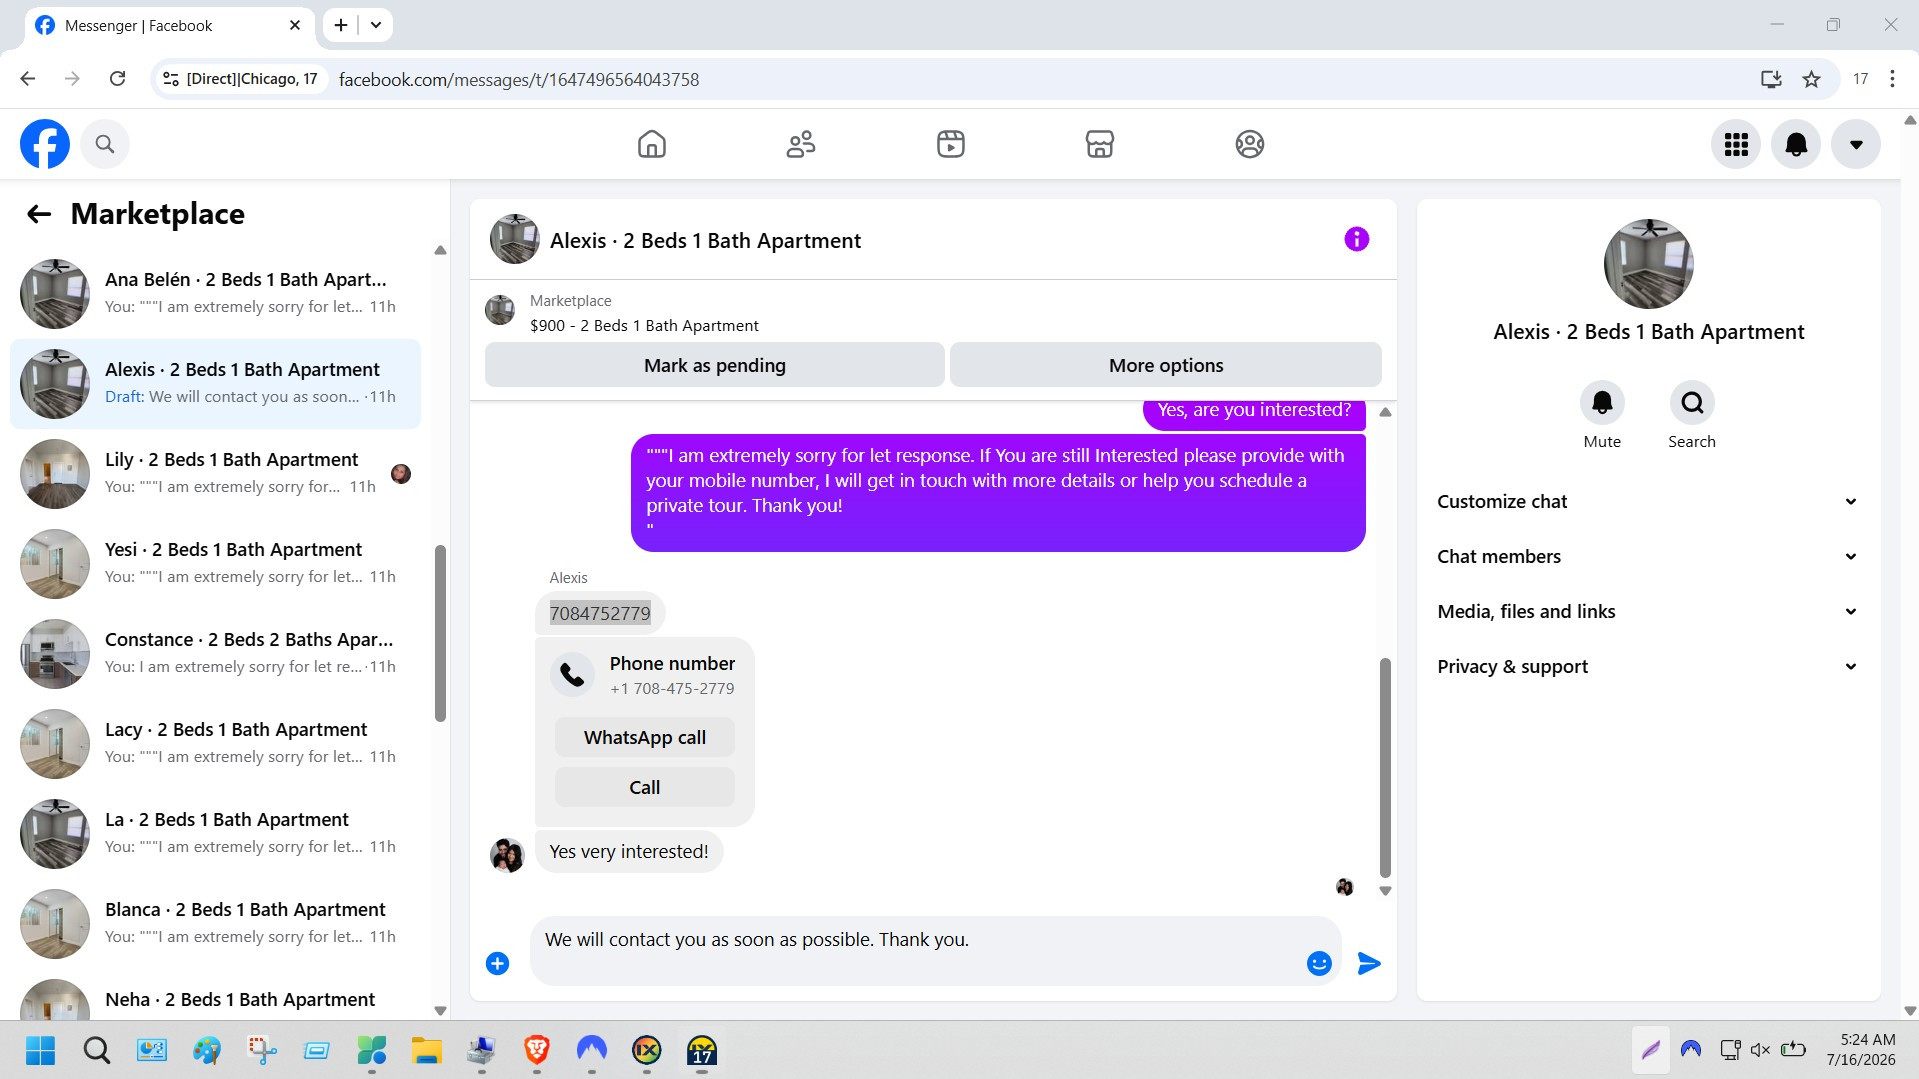Click the install app icon in address bar
The image size is (1919, 1079).
[x=1771, y=79]
